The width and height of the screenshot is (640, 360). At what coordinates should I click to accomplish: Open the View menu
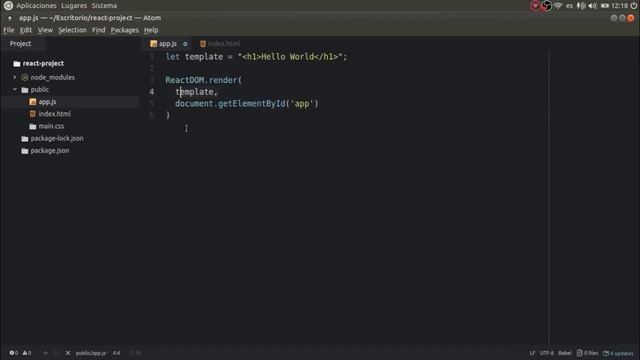(45, 30)
